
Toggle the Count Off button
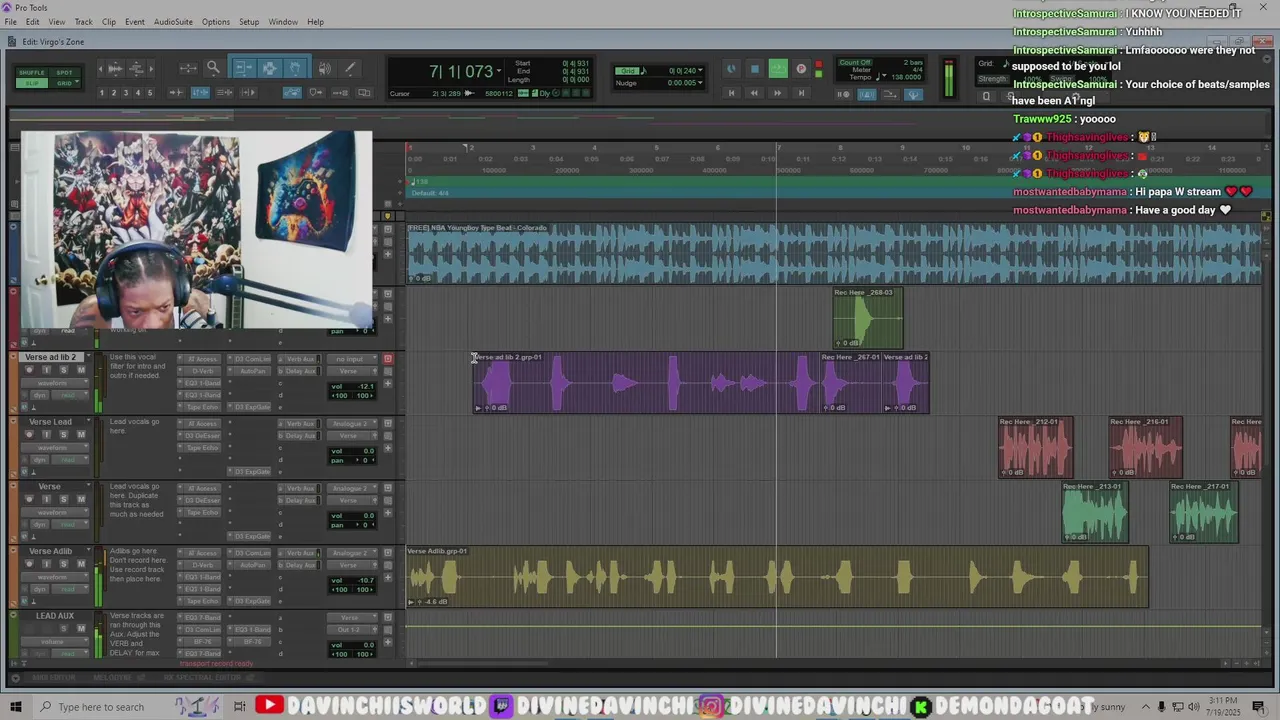tap(855, 63)
